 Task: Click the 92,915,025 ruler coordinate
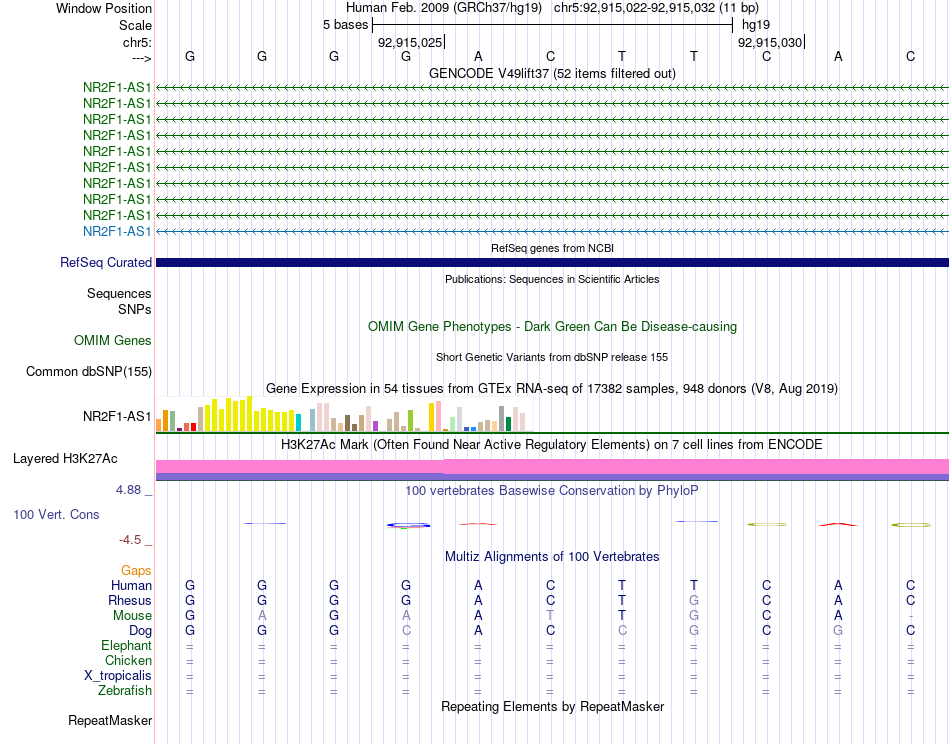pyautogui.click(x=410, y=42)
